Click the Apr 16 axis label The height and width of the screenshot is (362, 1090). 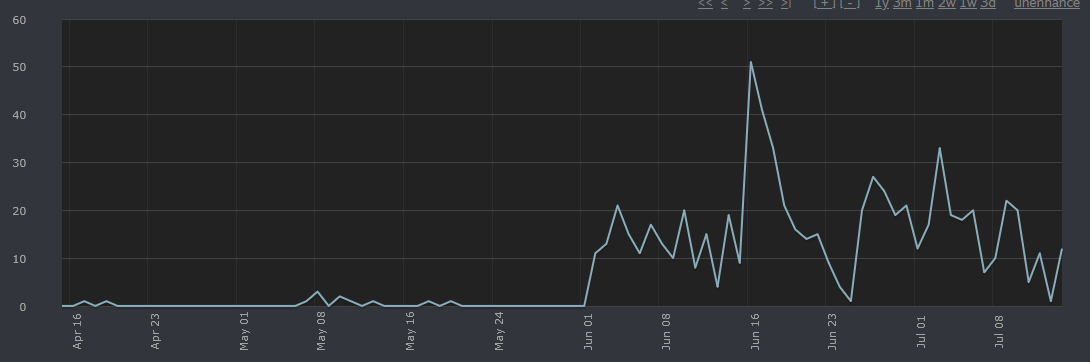point(77,331)
